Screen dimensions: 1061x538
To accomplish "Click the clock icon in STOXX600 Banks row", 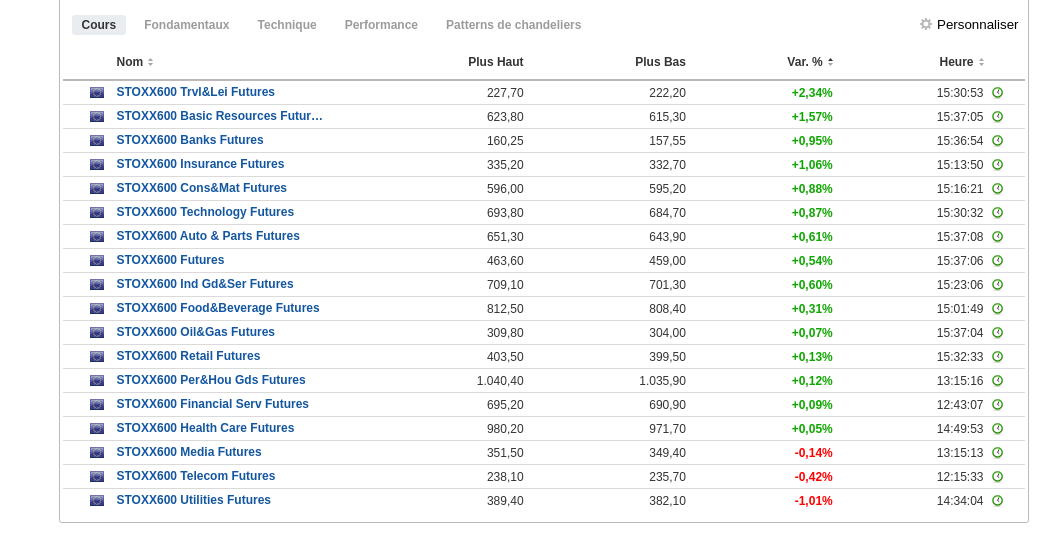I will (997, 141).
